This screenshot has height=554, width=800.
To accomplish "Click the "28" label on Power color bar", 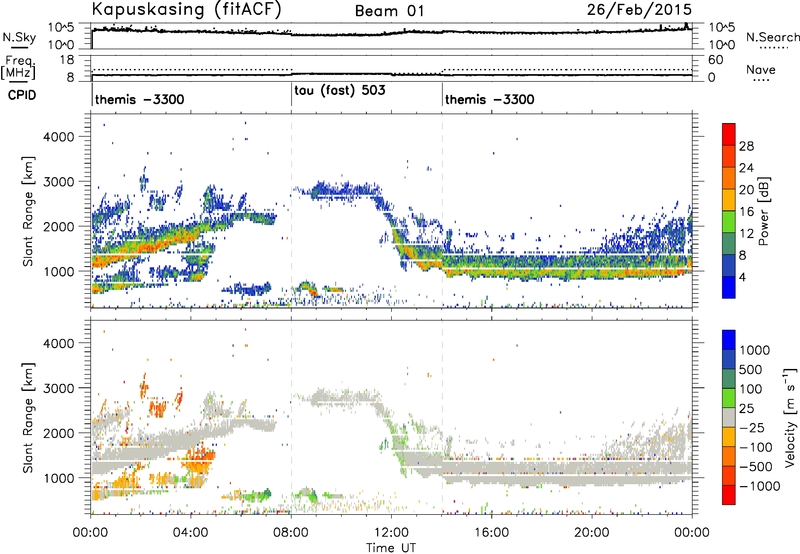I will coord(746,146).
